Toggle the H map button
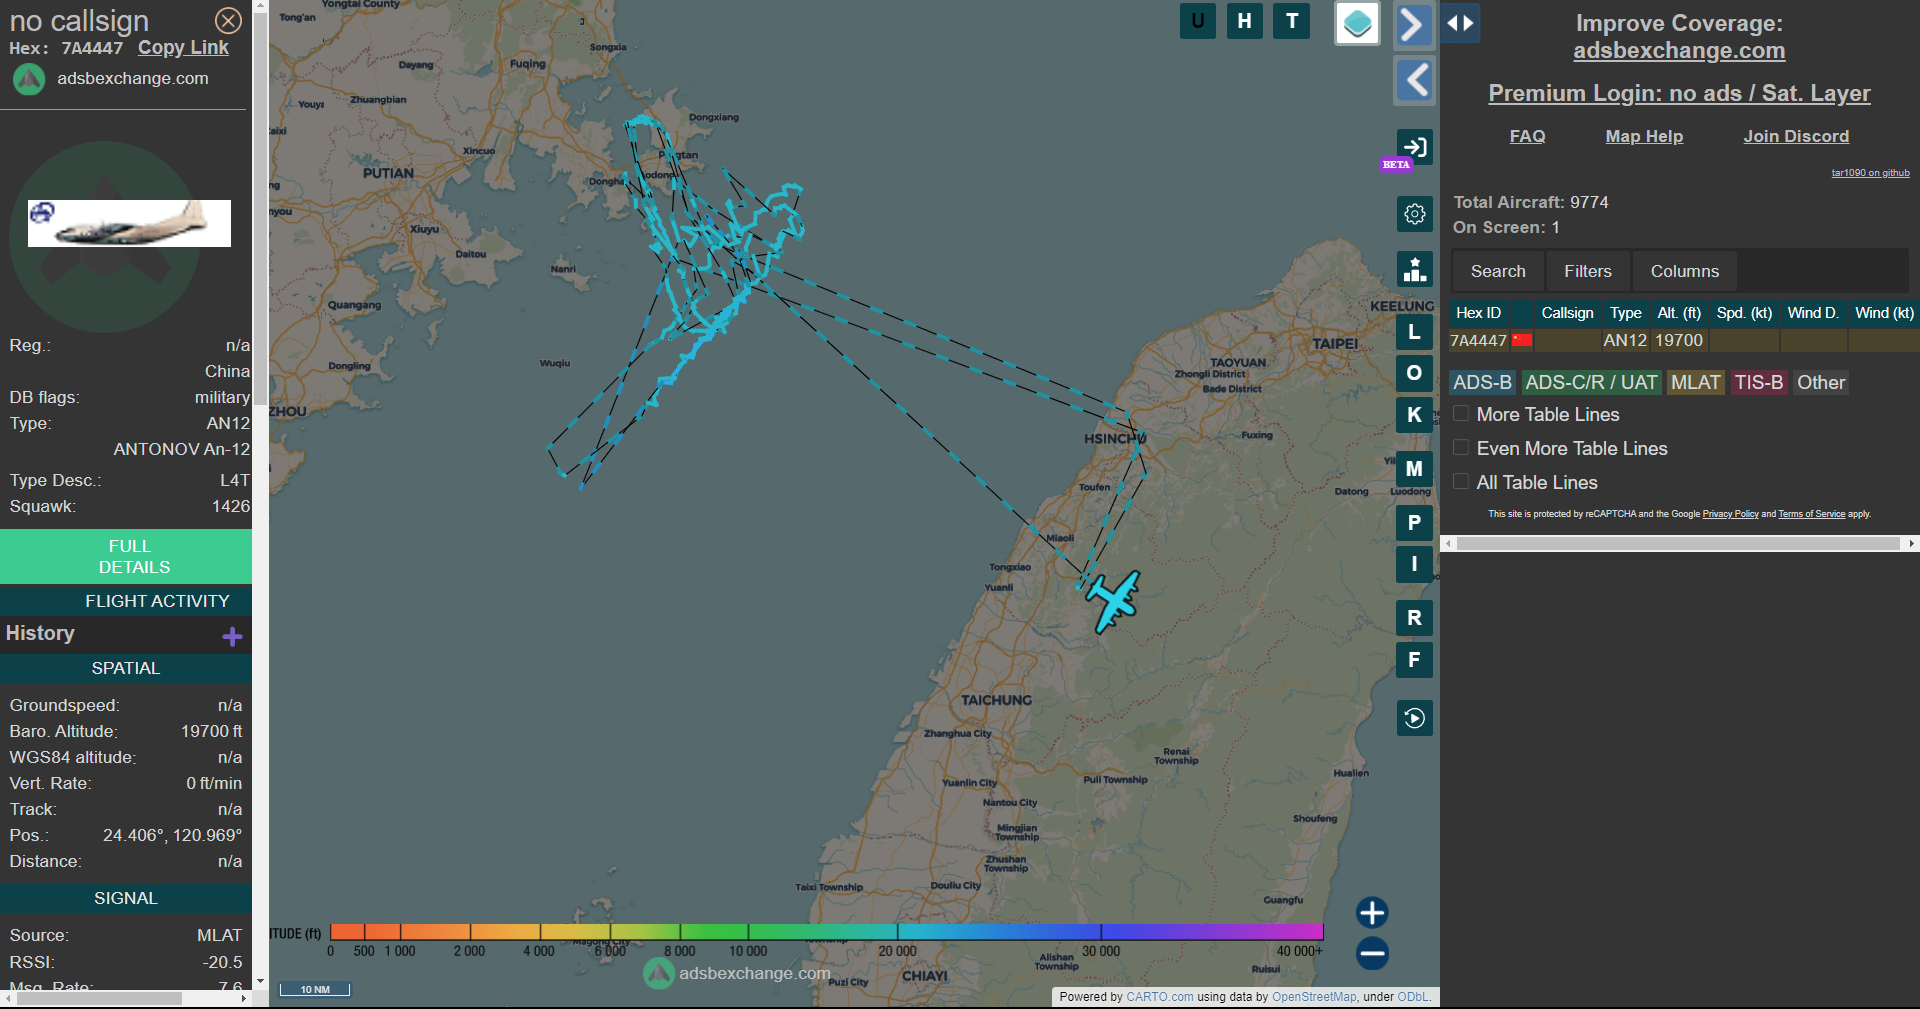 coord(1245,21)
